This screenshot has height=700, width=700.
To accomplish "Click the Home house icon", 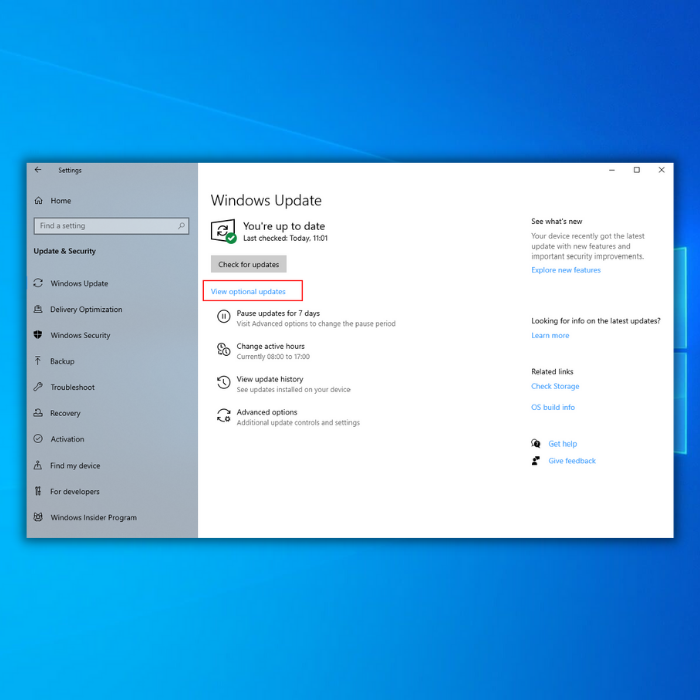I will click(39, 201).
